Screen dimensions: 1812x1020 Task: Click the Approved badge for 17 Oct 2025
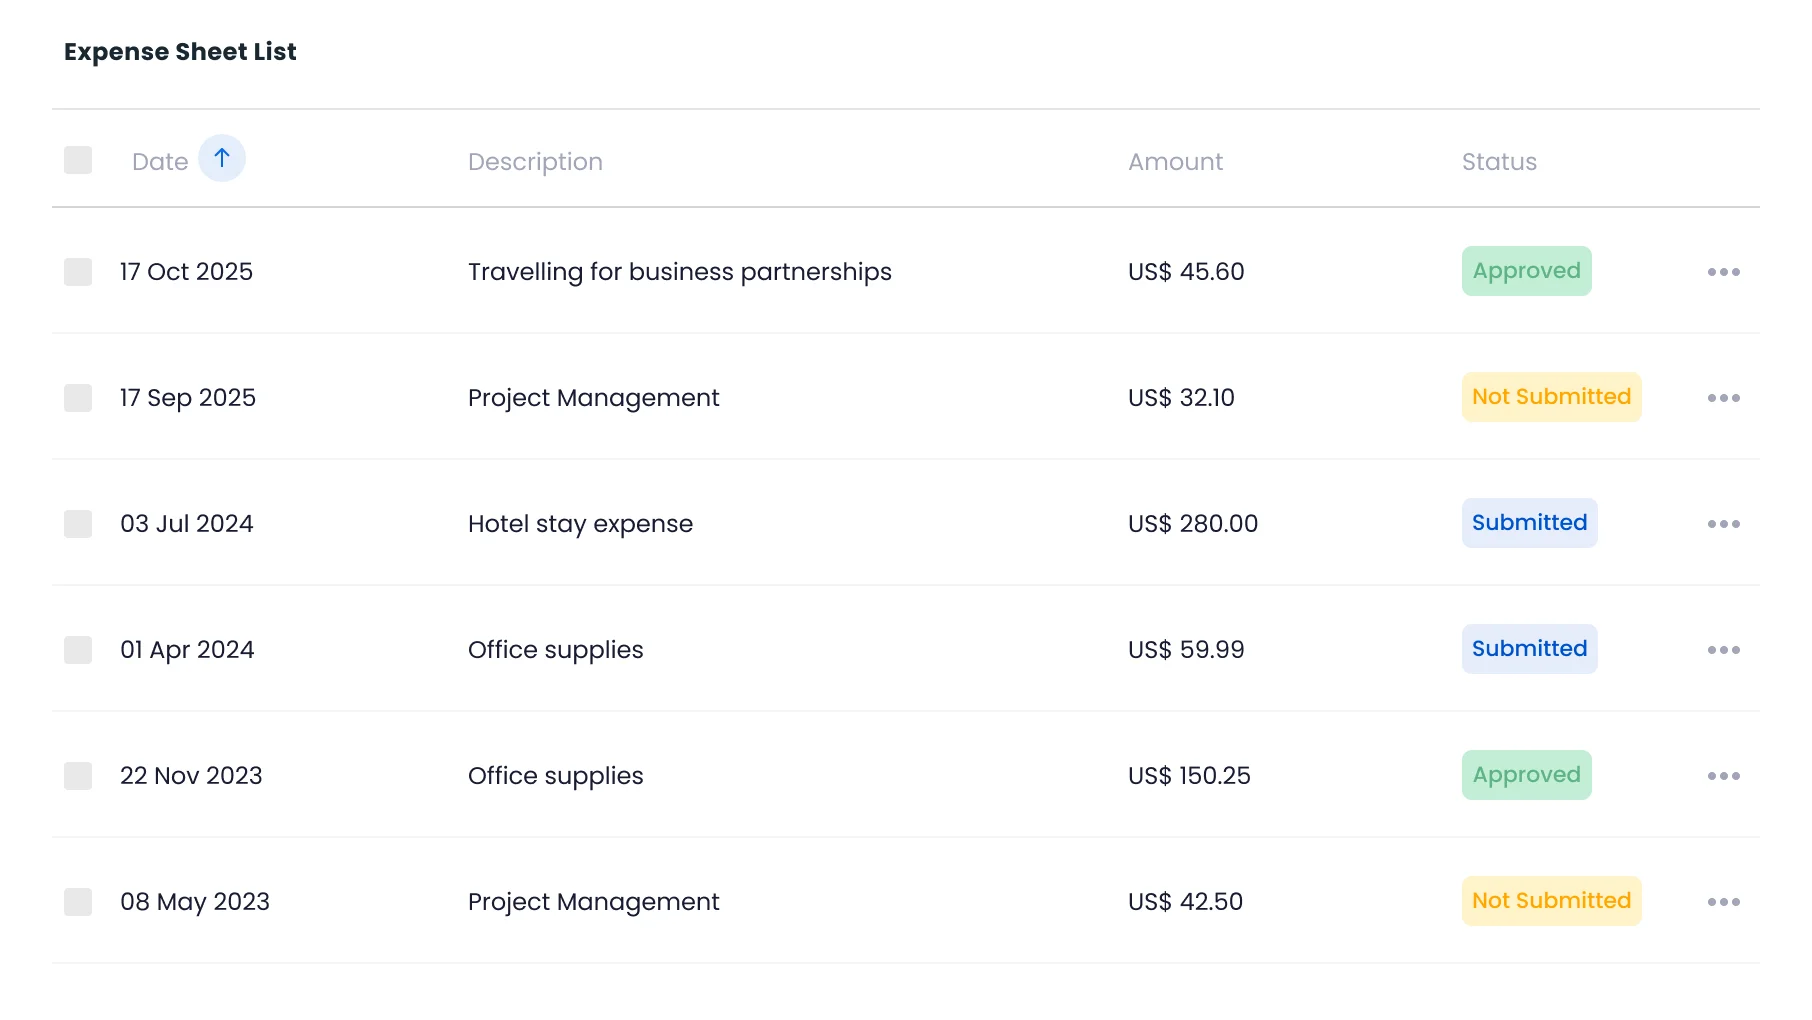(1527, 271)
